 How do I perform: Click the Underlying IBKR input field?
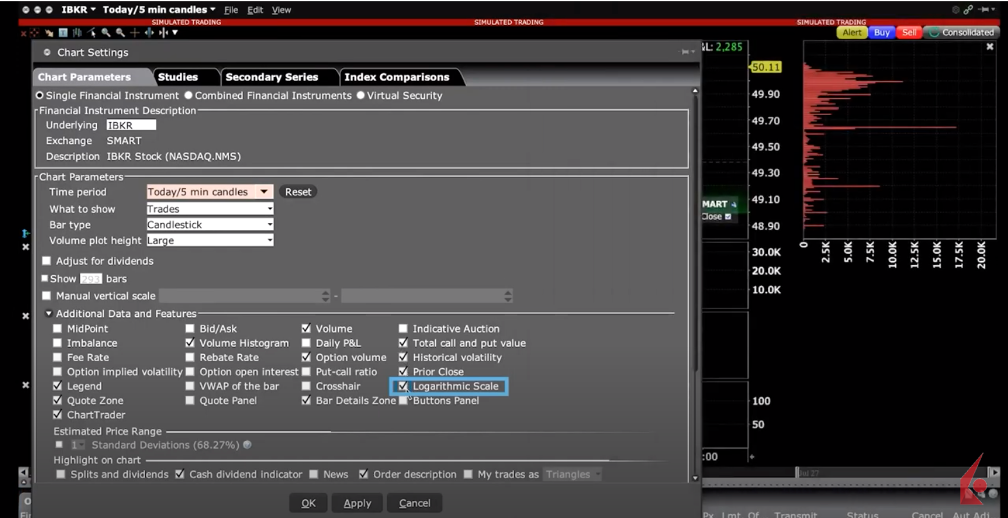(131, 126)
